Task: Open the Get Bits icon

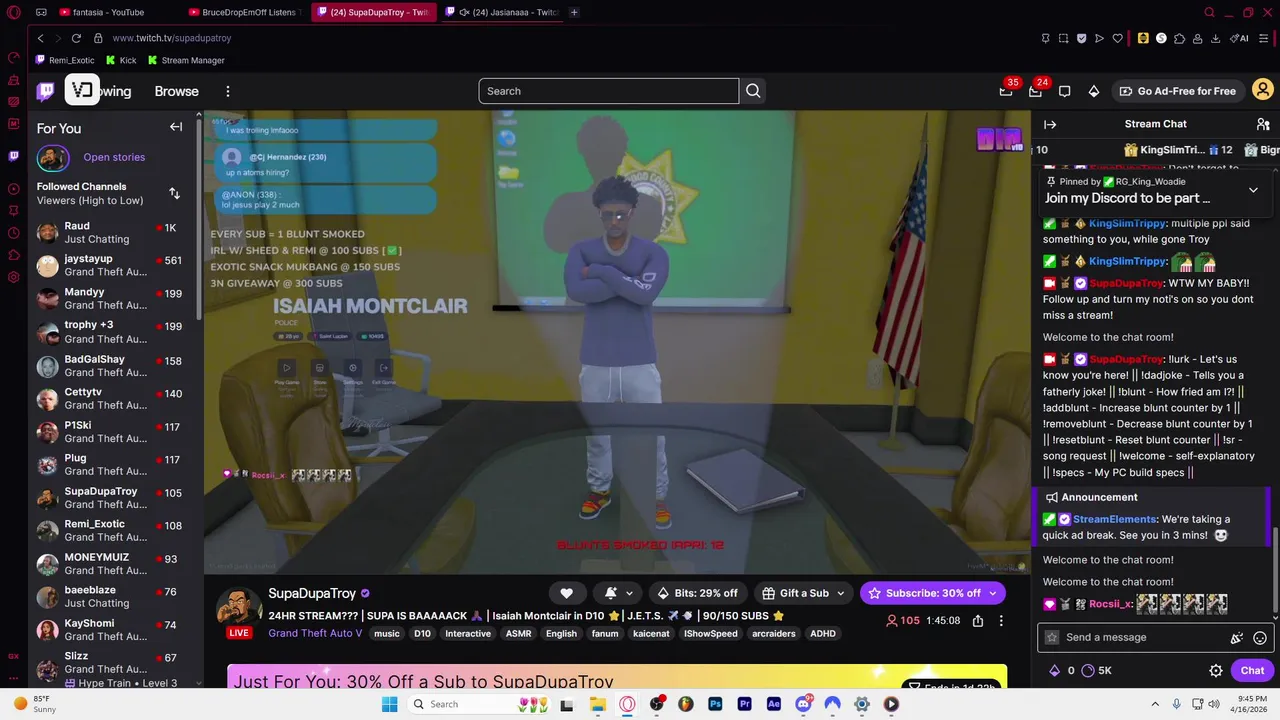Action: point(1094,91)
